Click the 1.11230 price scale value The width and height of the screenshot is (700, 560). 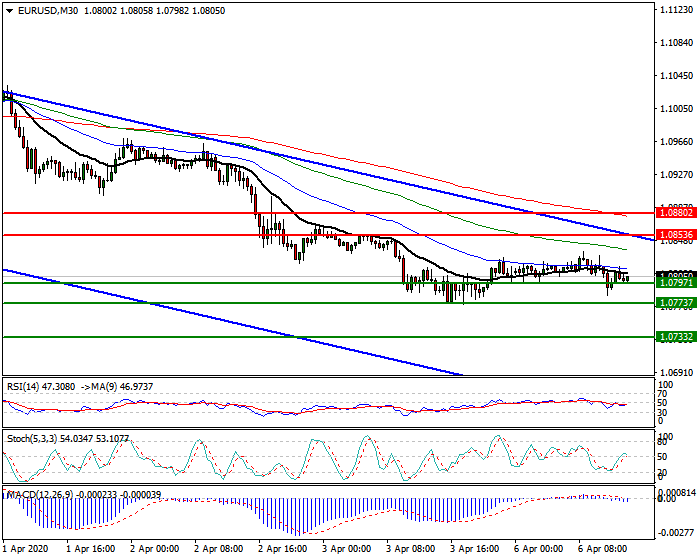(x=677, y=10)
